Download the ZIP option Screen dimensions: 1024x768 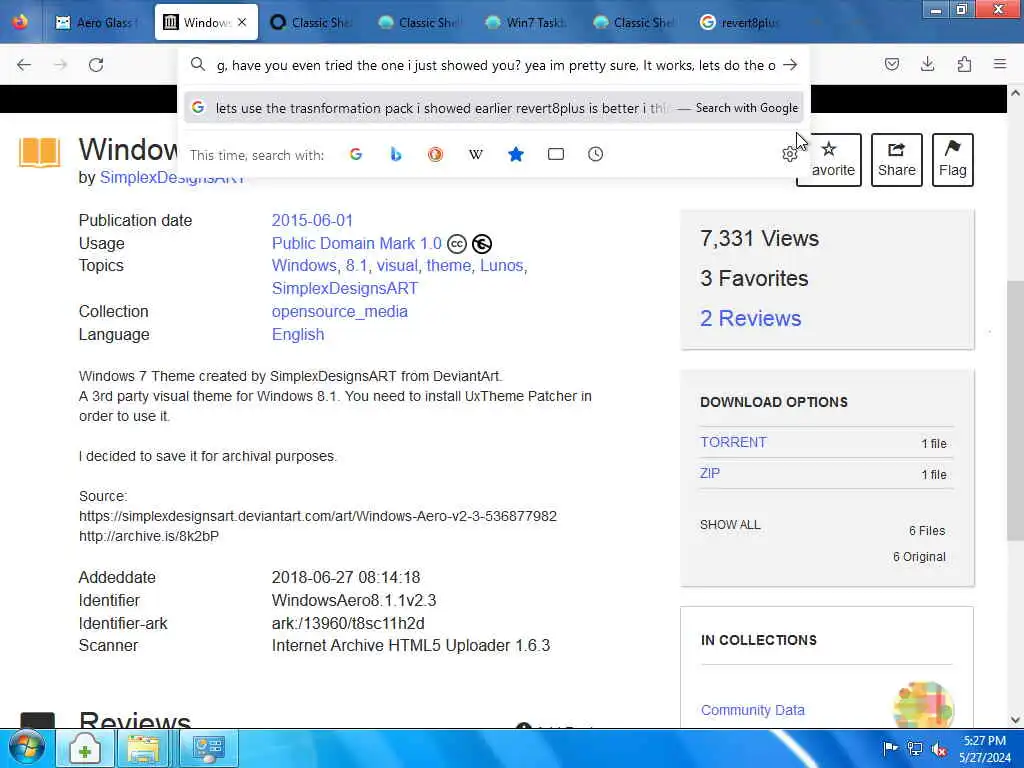(710, 473)
